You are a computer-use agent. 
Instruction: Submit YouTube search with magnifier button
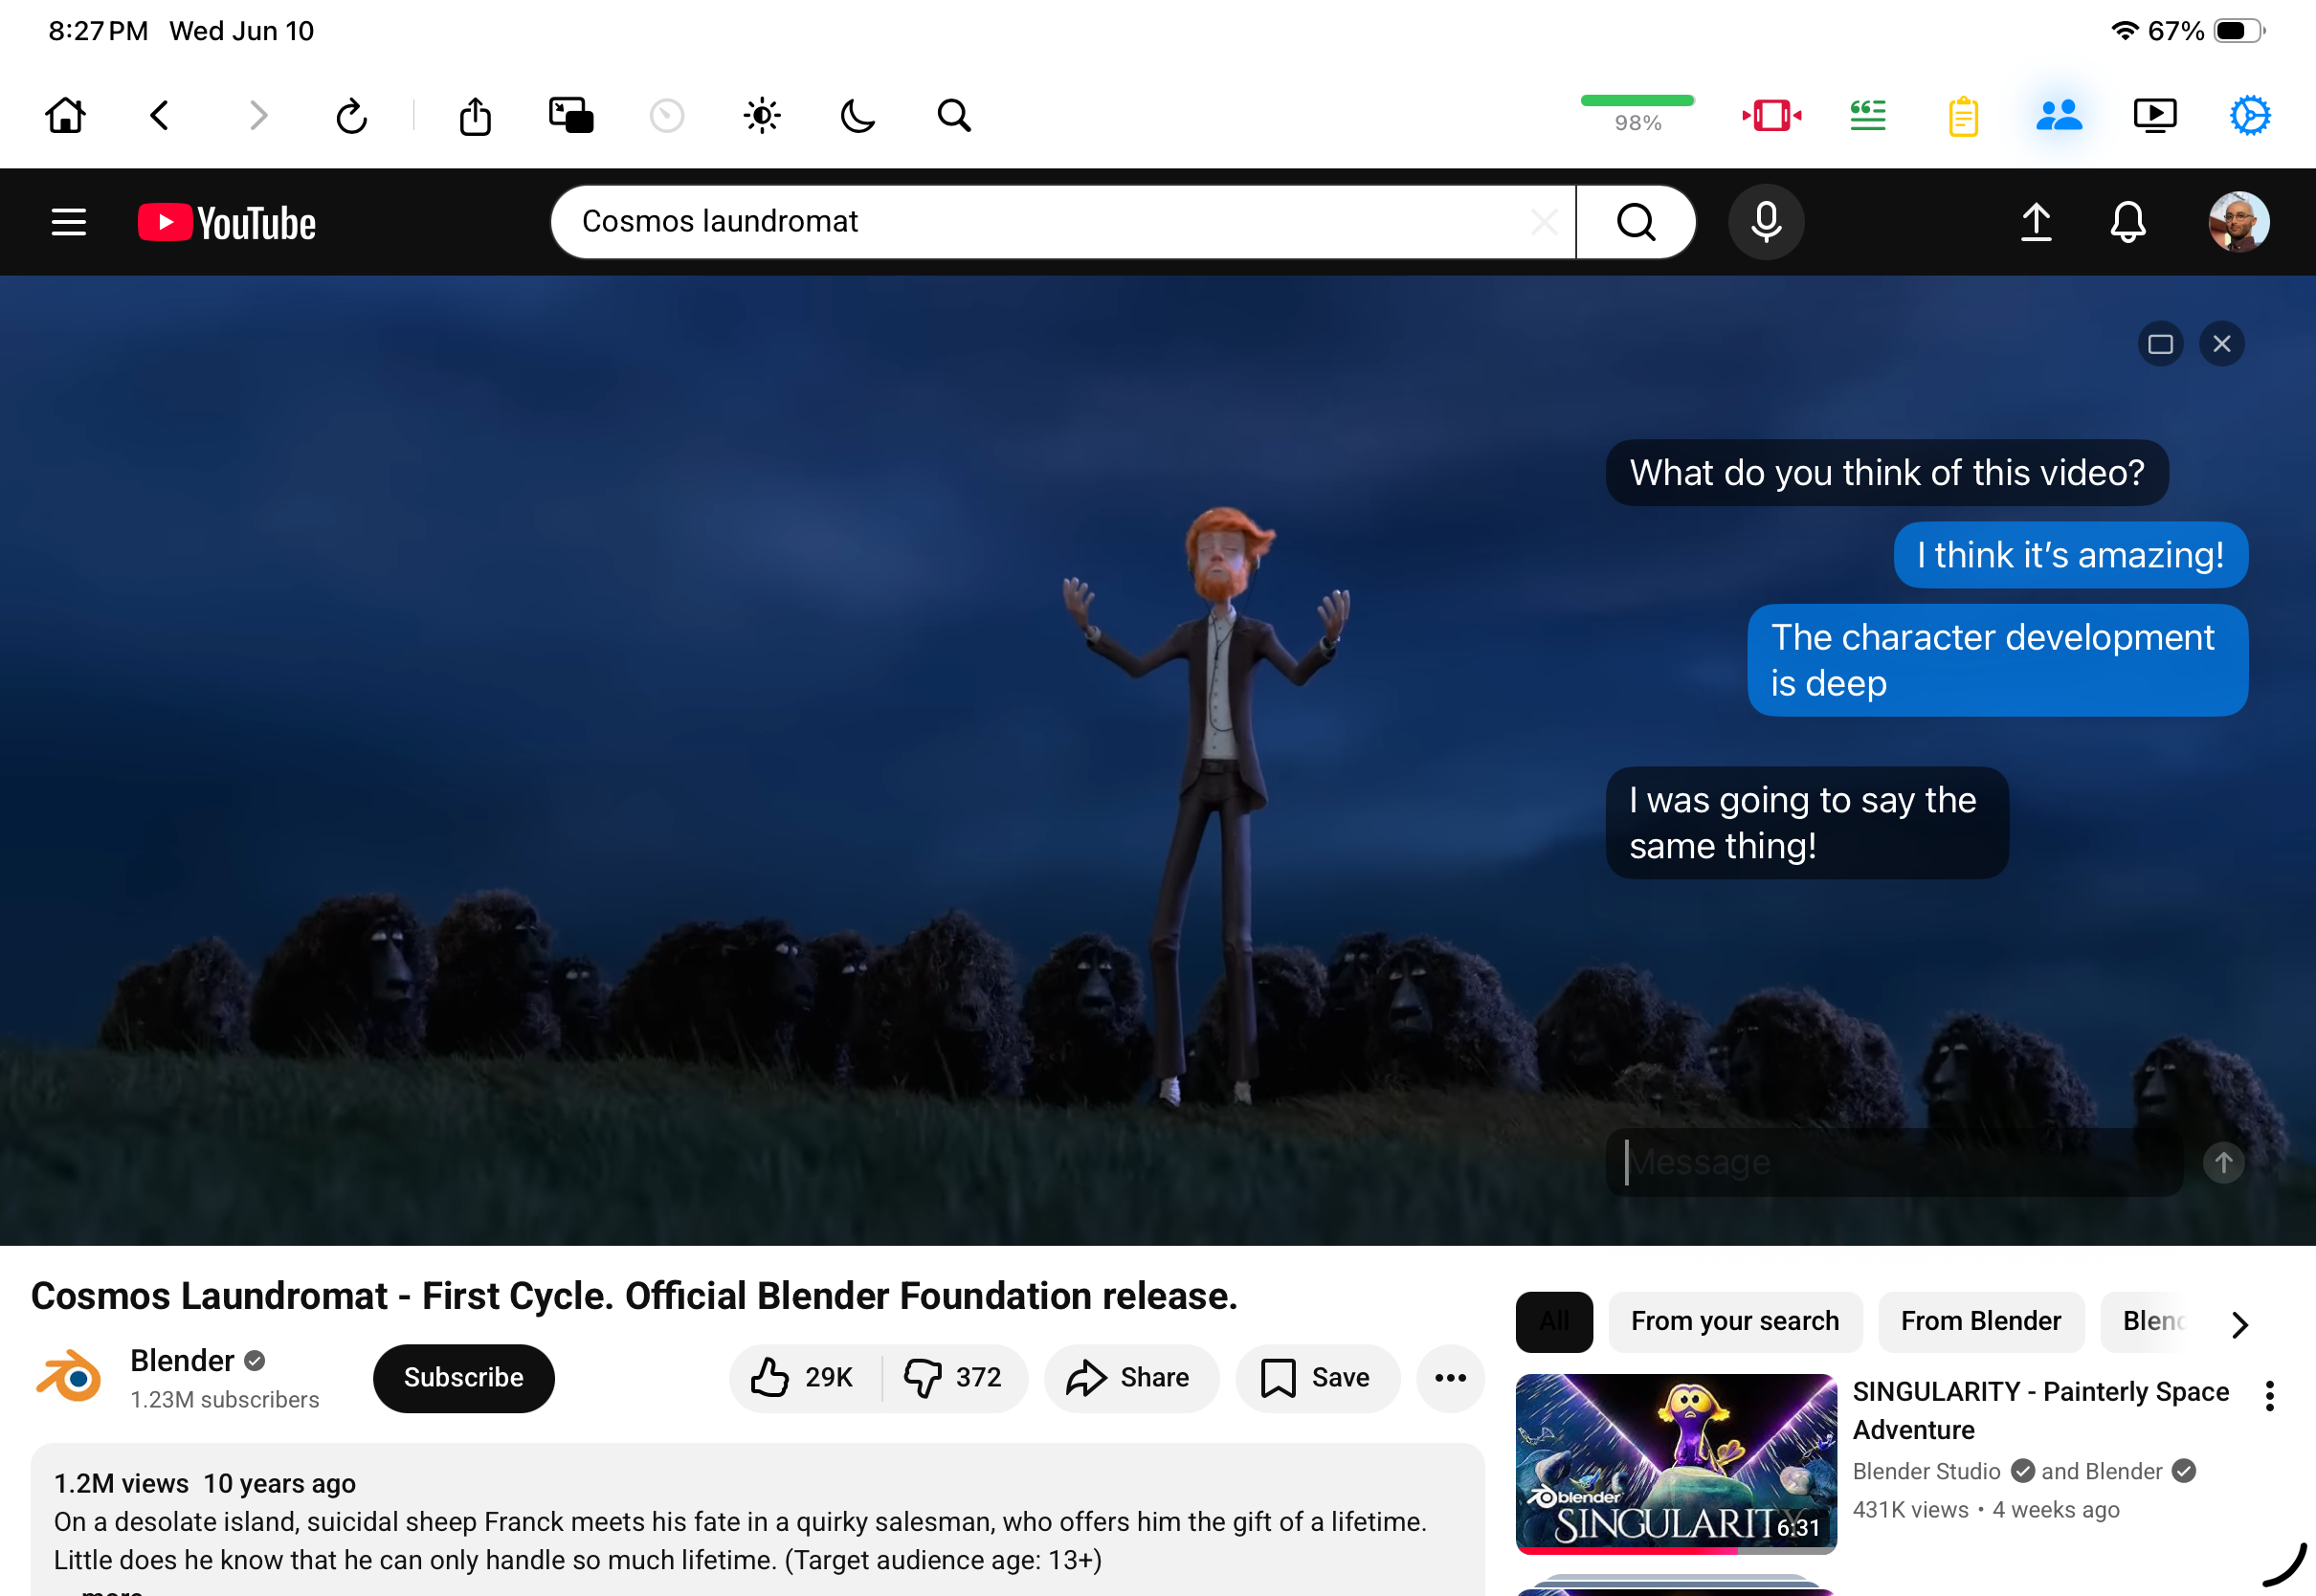(x=1636, y=222)
